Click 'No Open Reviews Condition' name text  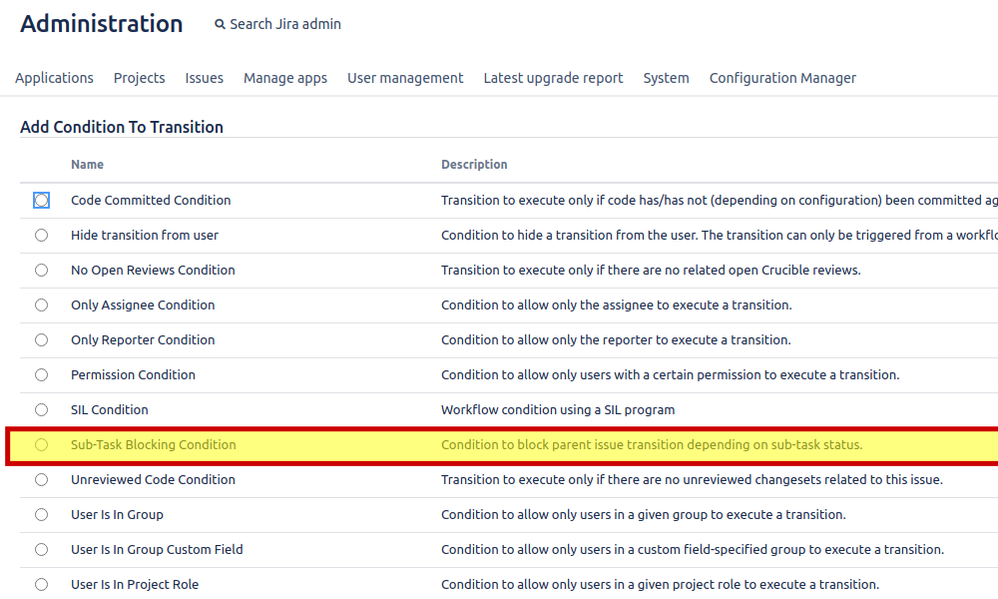point(153,270)
